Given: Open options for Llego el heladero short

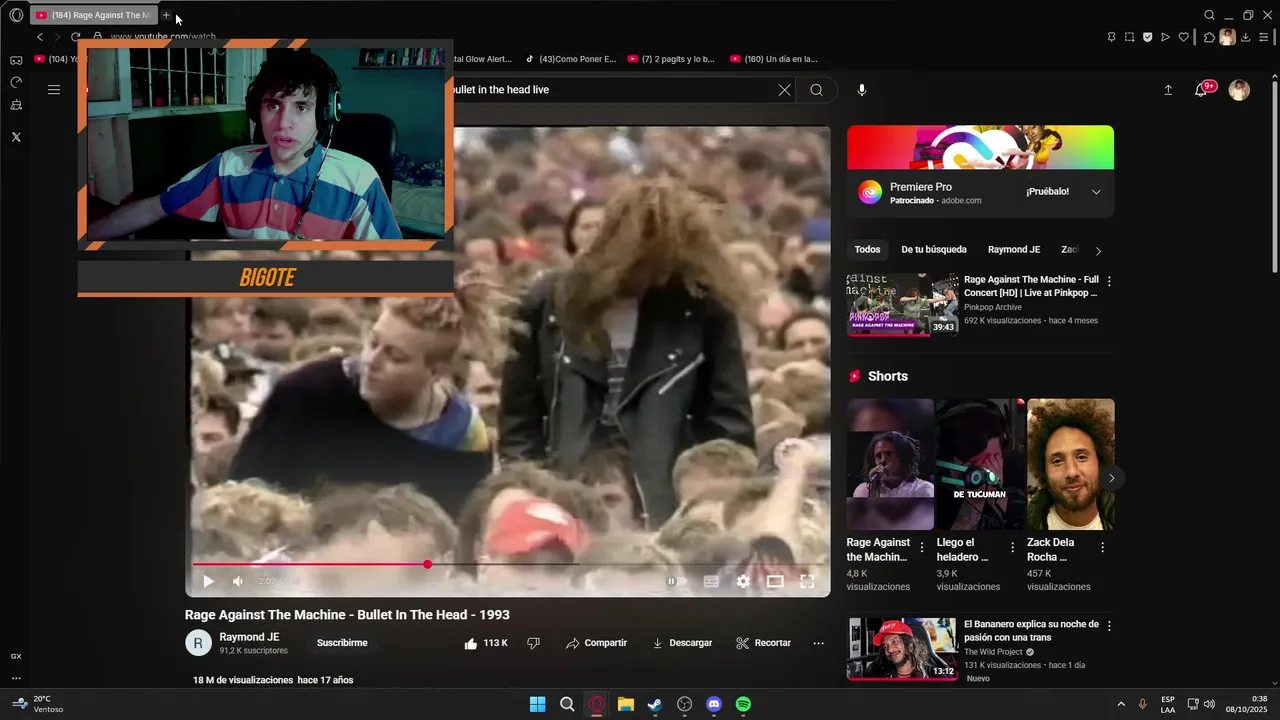Looking at the screenshot, I should pyautogui.click(x=1012, y=547).
